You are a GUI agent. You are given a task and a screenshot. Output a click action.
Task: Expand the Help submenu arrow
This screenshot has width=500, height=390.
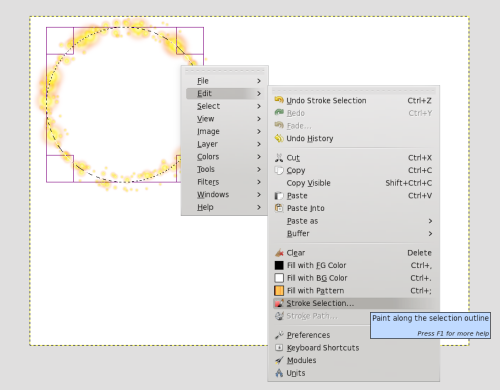point(259,207)
